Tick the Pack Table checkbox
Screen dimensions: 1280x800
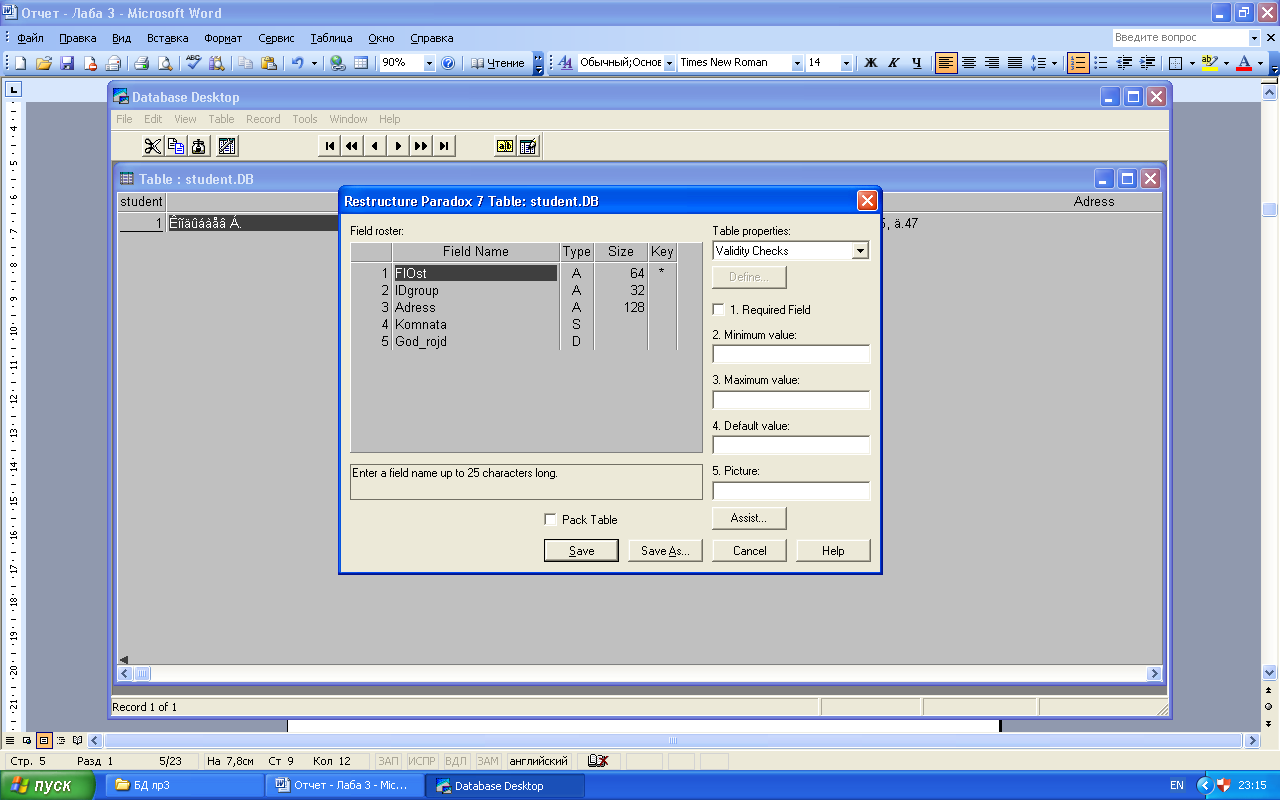click(x=550, y=520)
